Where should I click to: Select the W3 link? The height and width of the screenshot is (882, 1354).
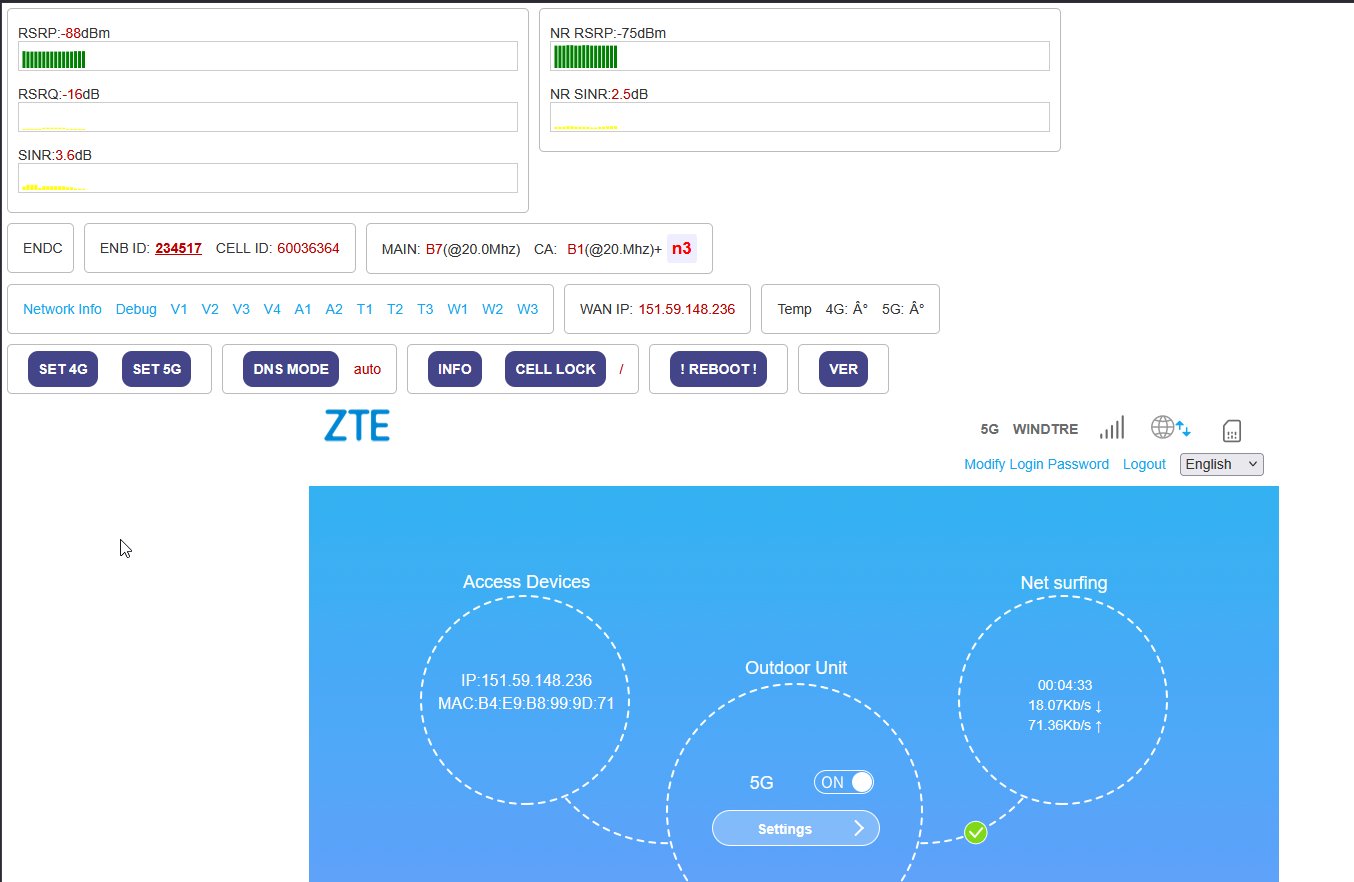click(527, 309)
